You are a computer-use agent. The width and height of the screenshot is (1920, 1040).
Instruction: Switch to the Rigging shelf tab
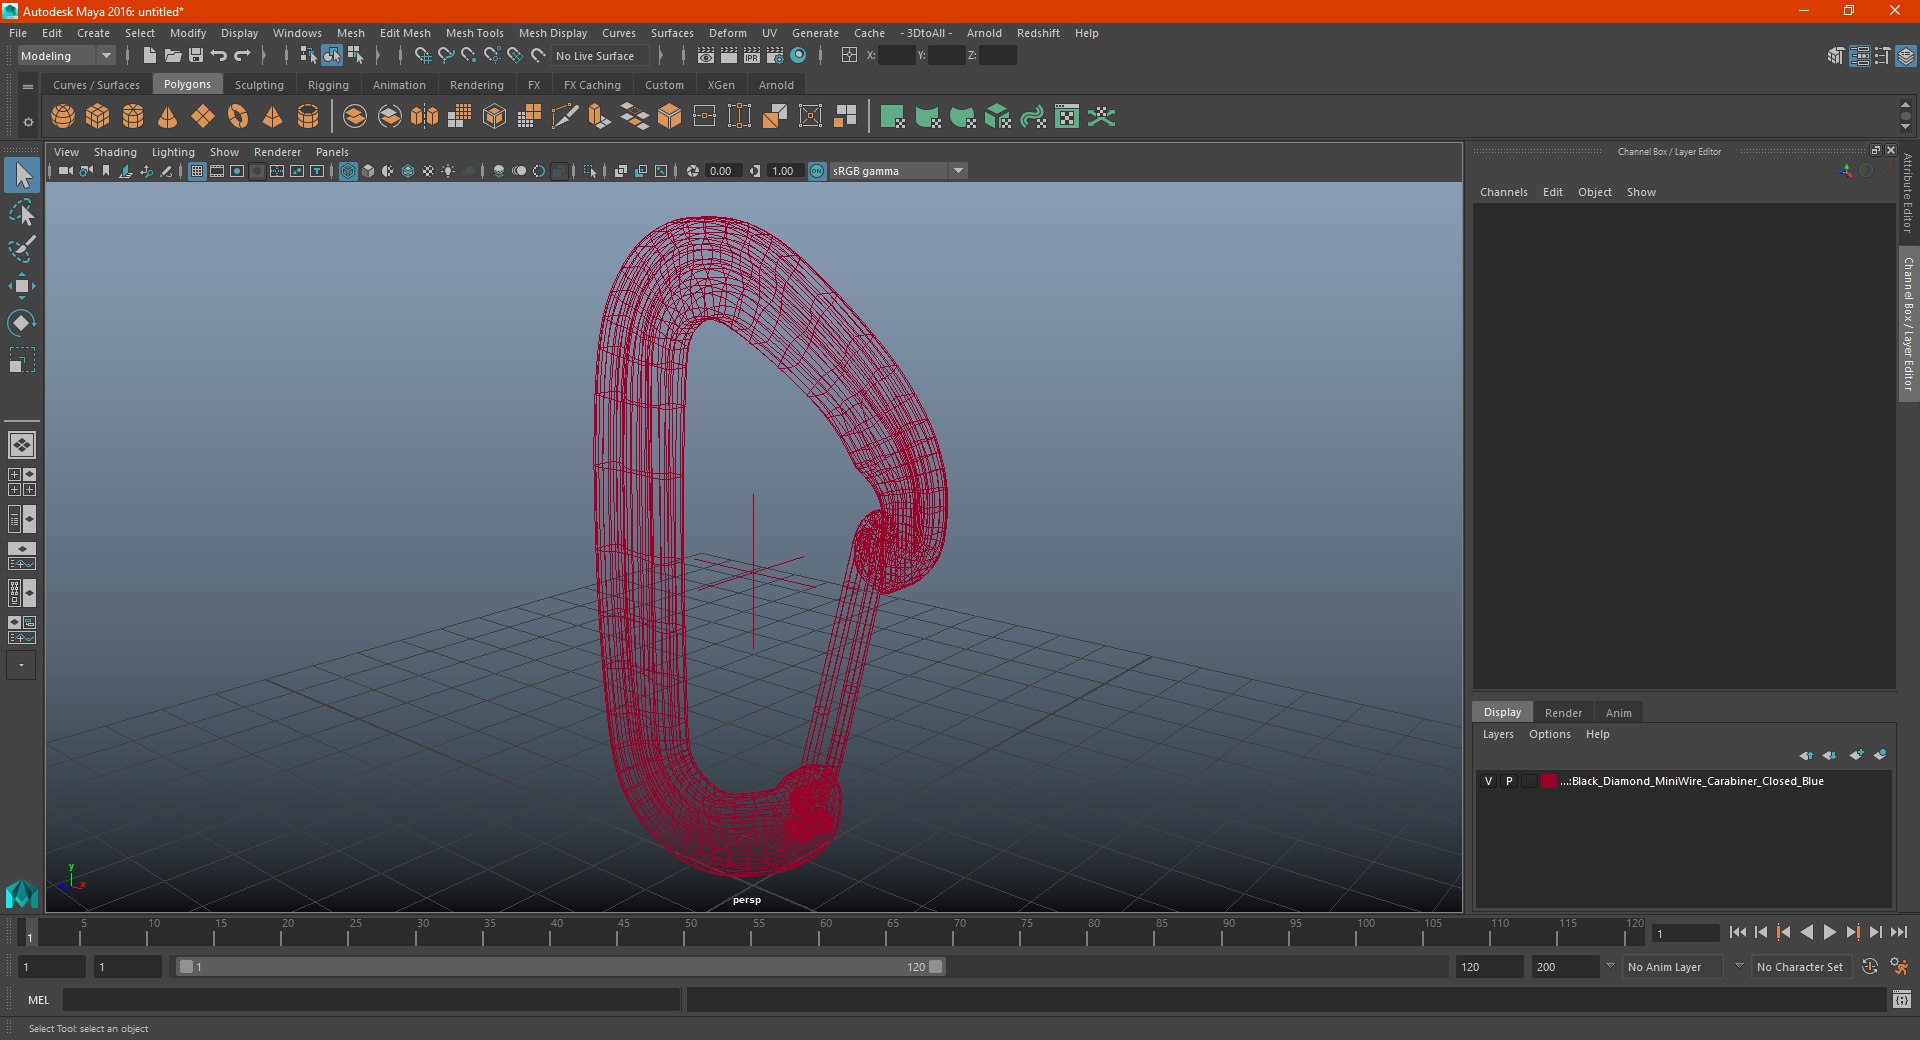point(328,85)
